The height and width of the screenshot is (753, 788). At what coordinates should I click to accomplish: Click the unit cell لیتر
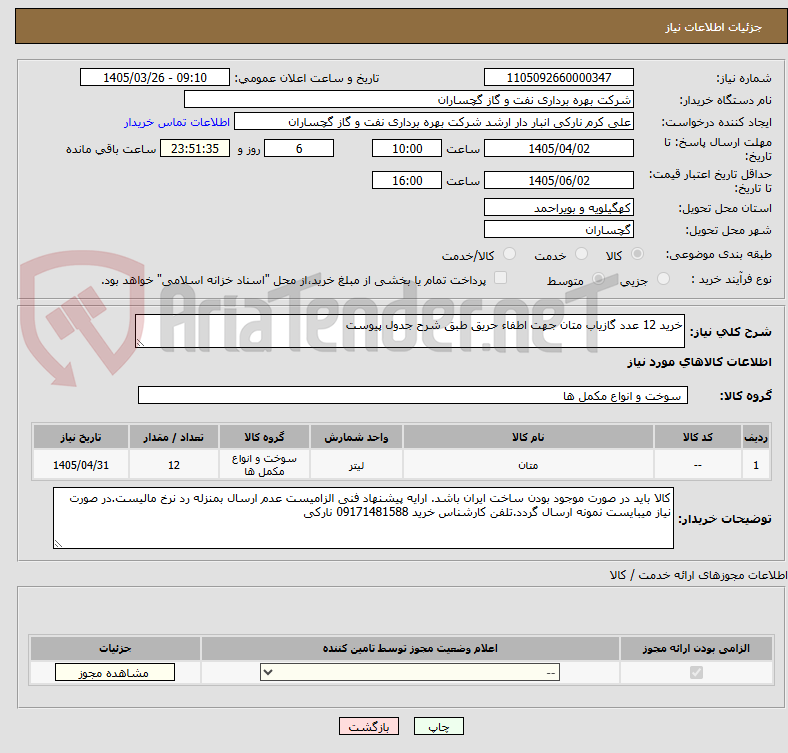pyautogui.click(x=356, y=465)
